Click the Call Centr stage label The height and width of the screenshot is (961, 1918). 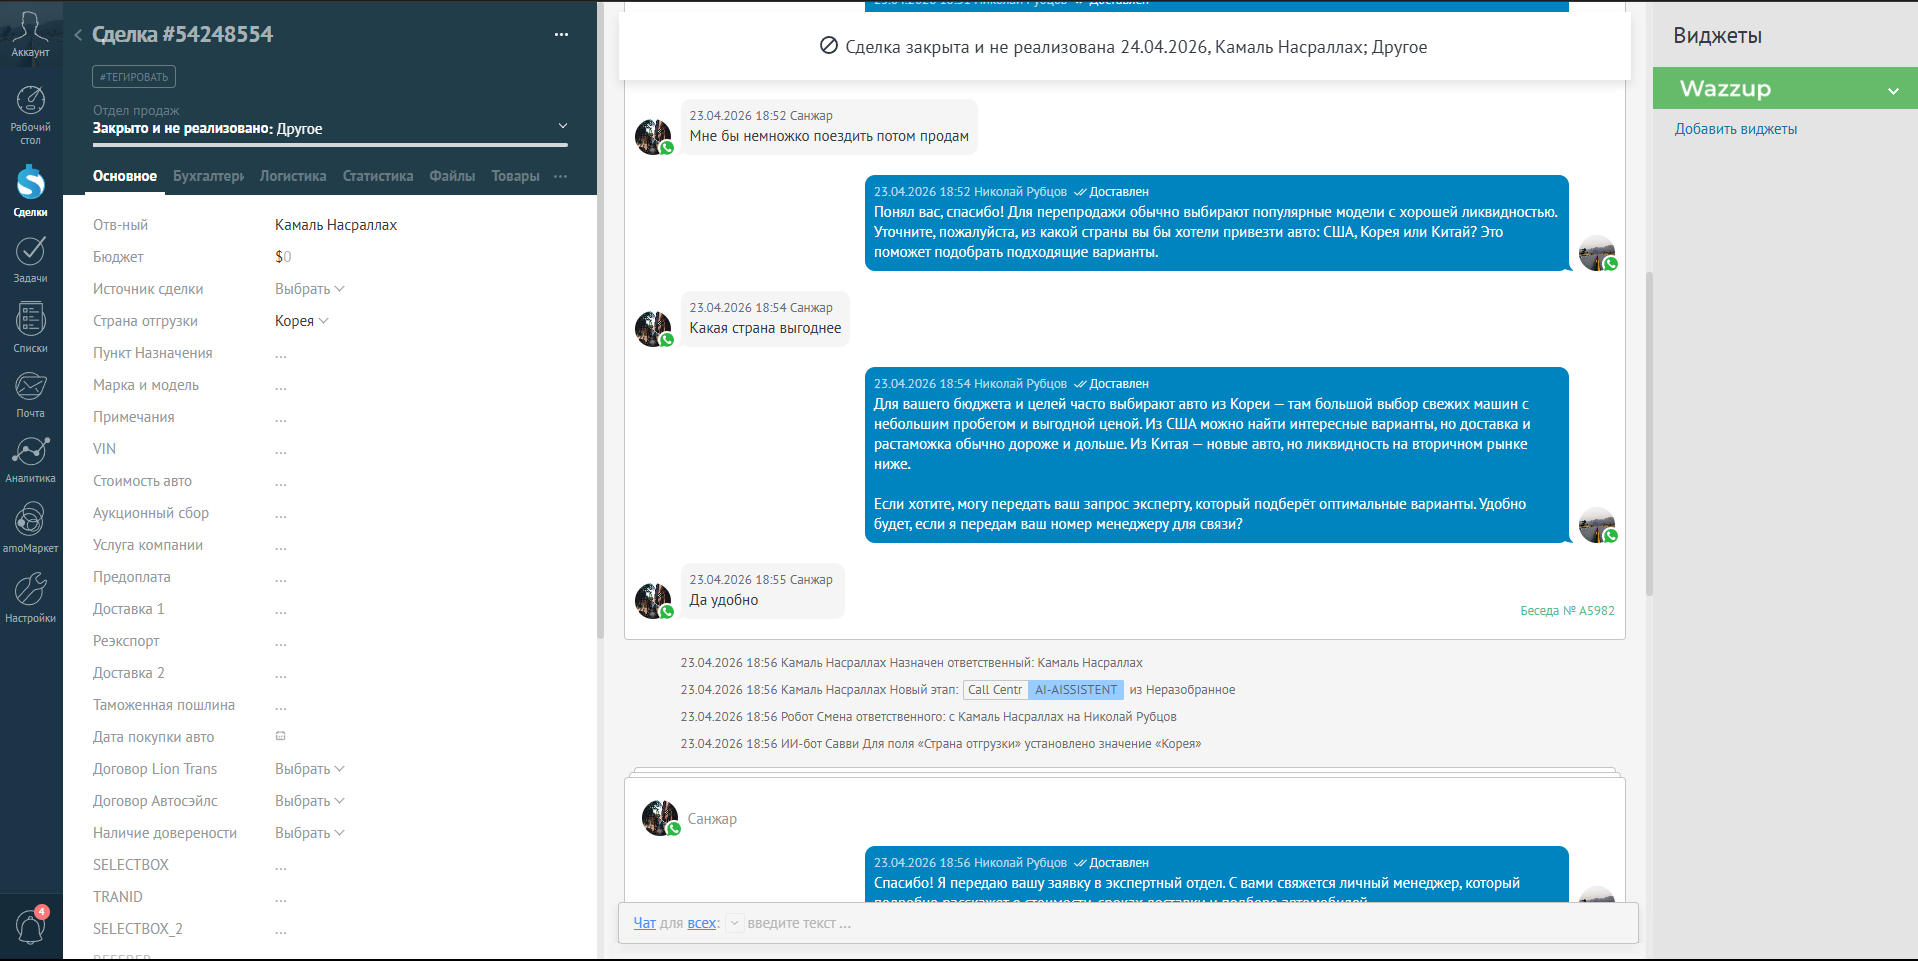[x=995, y=690]
